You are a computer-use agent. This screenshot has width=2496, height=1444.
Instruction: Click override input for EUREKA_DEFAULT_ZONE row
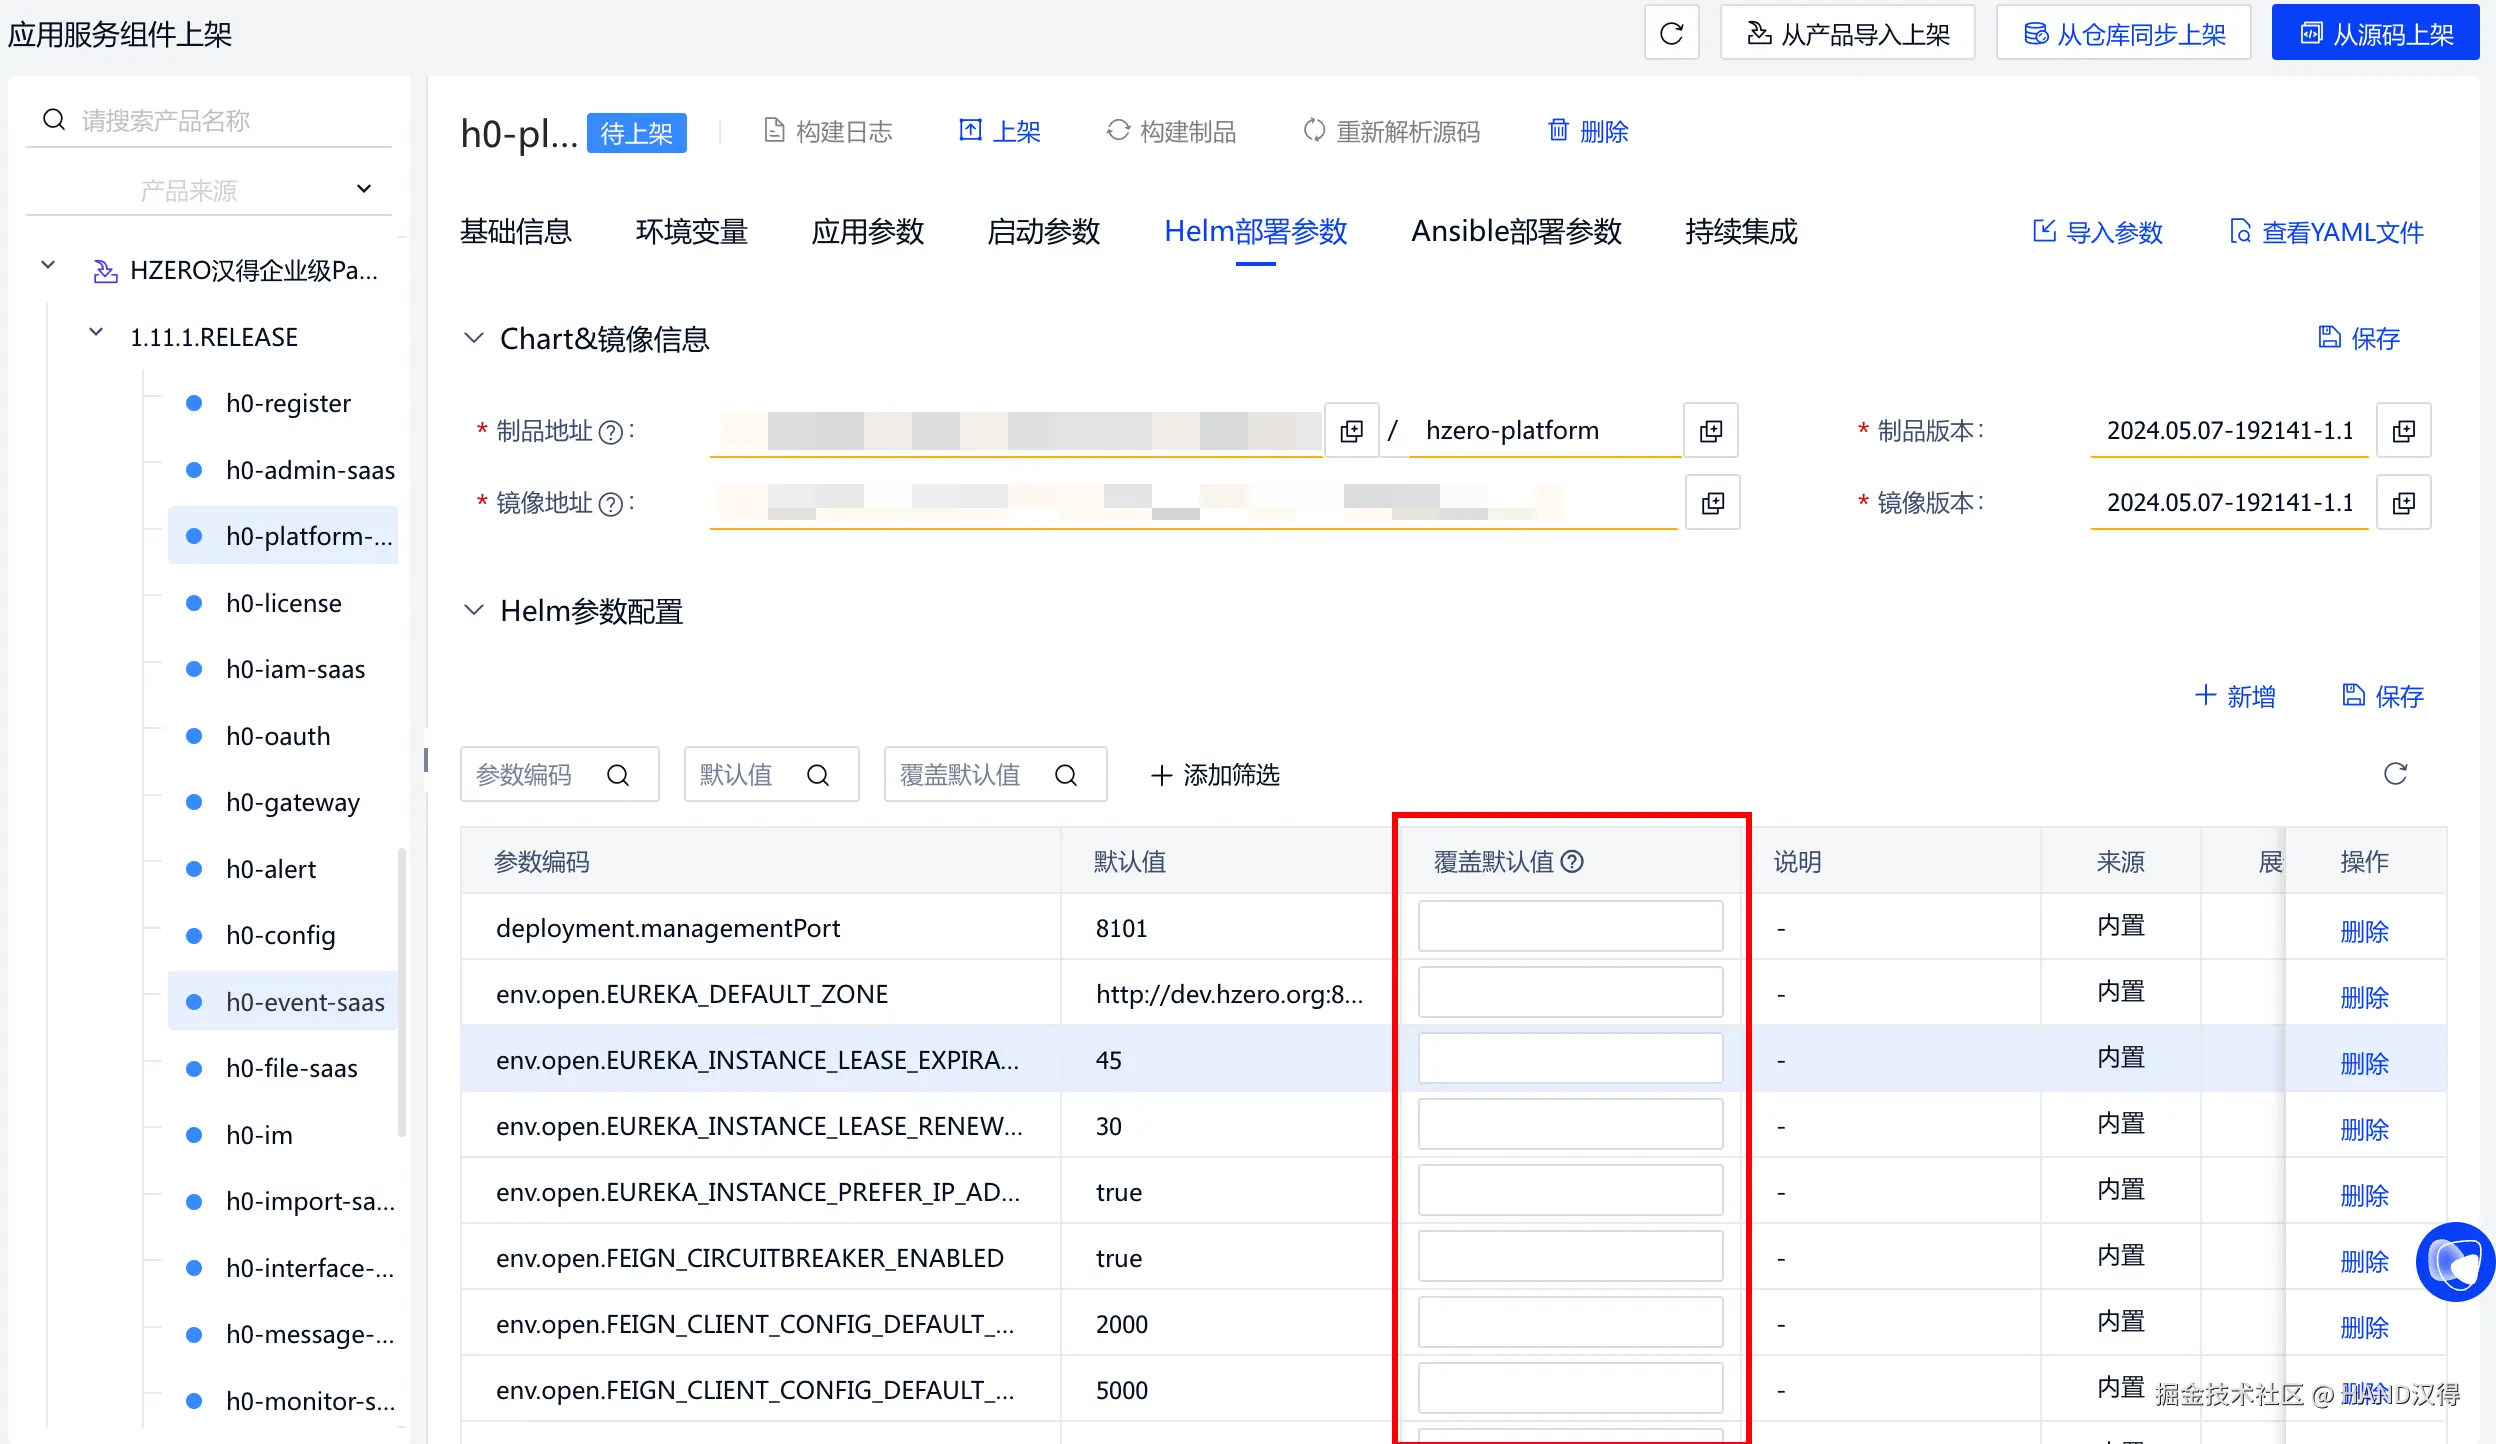pos(1570,993)
